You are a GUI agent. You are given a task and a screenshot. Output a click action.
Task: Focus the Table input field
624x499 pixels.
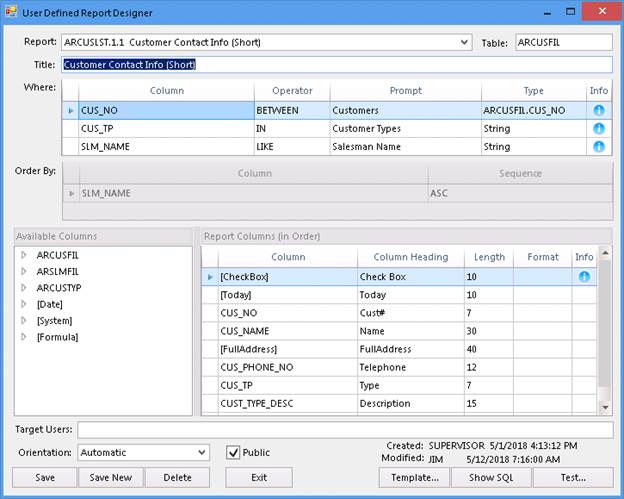pos(564,42)
